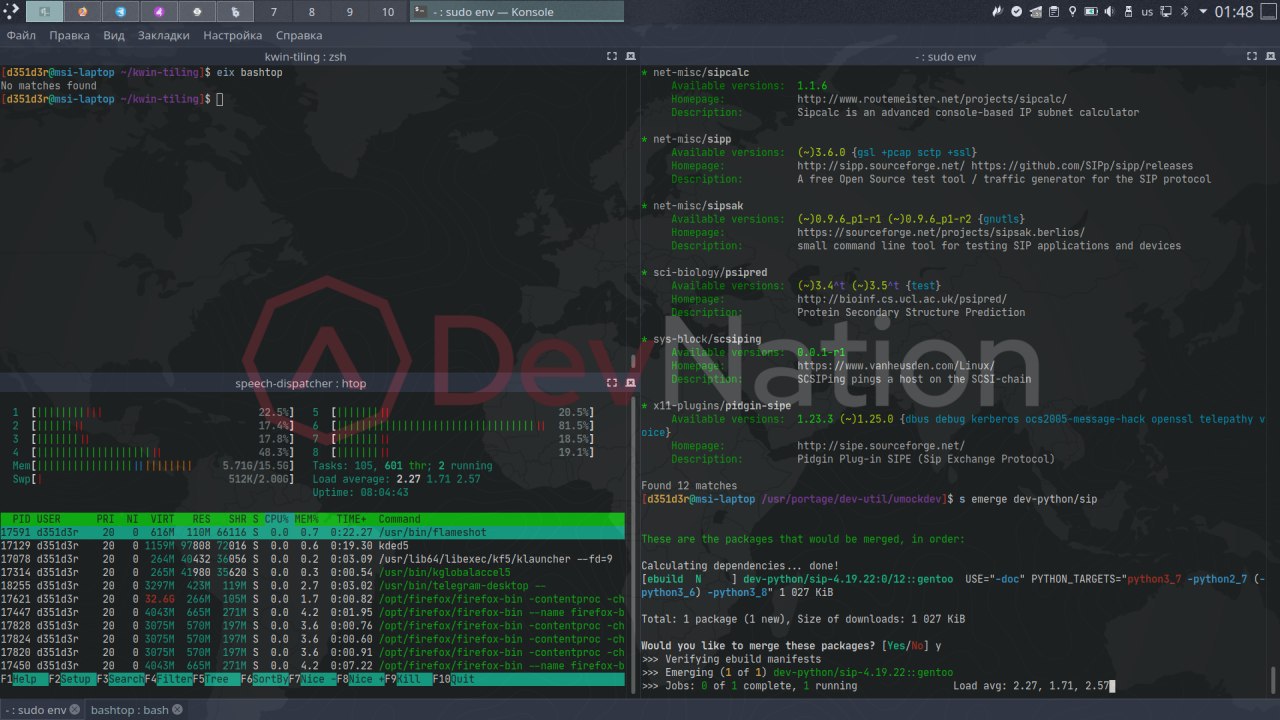Open the Настройка menu
This screenshot has height=720, width=1280.
click(232, 35)
